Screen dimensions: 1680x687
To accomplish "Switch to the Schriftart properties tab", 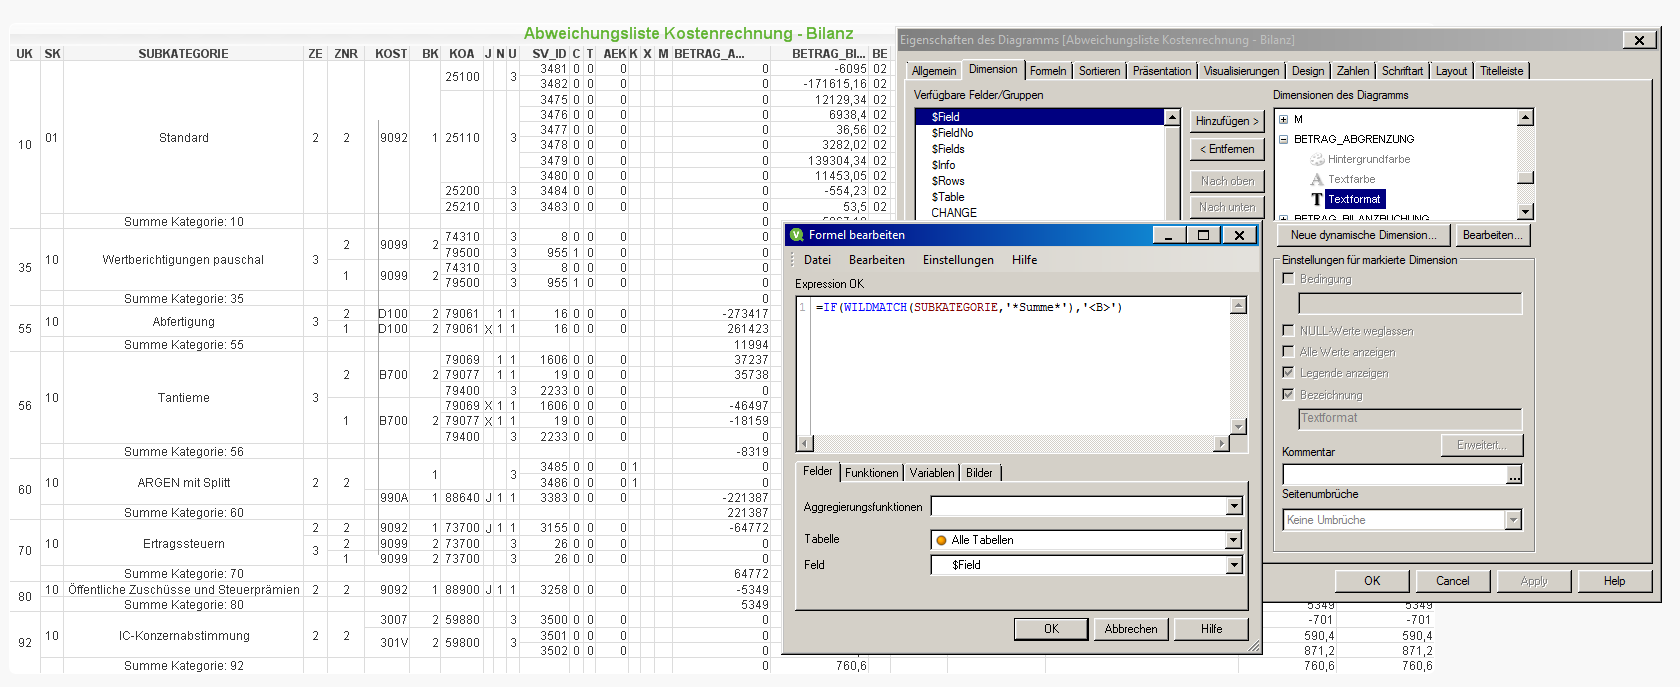I will [1402, 71].
